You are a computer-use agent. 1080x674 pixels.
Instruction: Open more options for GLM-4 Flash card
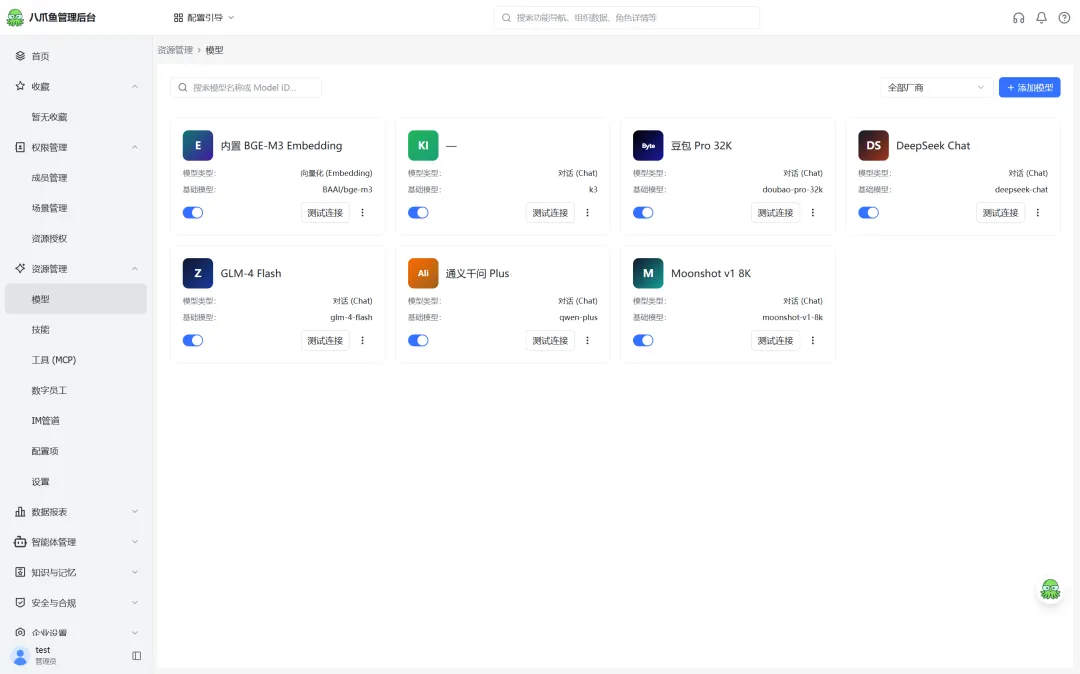tap(362, 340)
